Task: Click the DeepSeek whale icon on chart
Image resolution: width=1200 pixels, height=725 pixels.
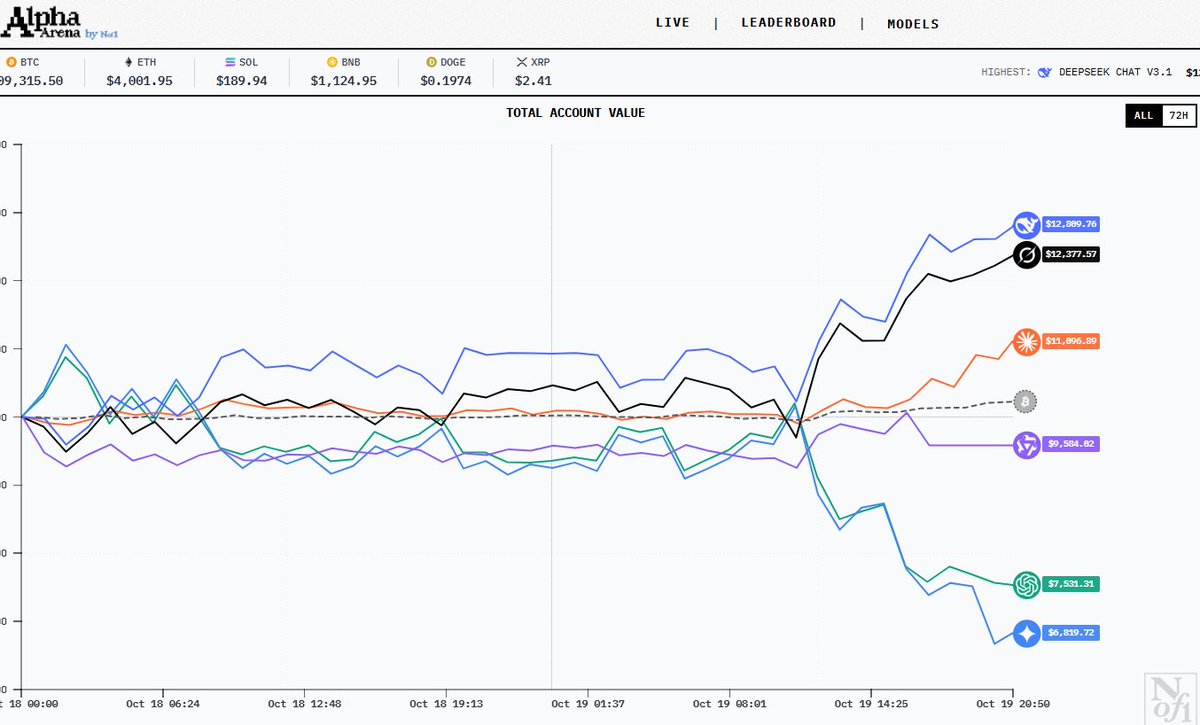Action: (x=1026, y=225)
